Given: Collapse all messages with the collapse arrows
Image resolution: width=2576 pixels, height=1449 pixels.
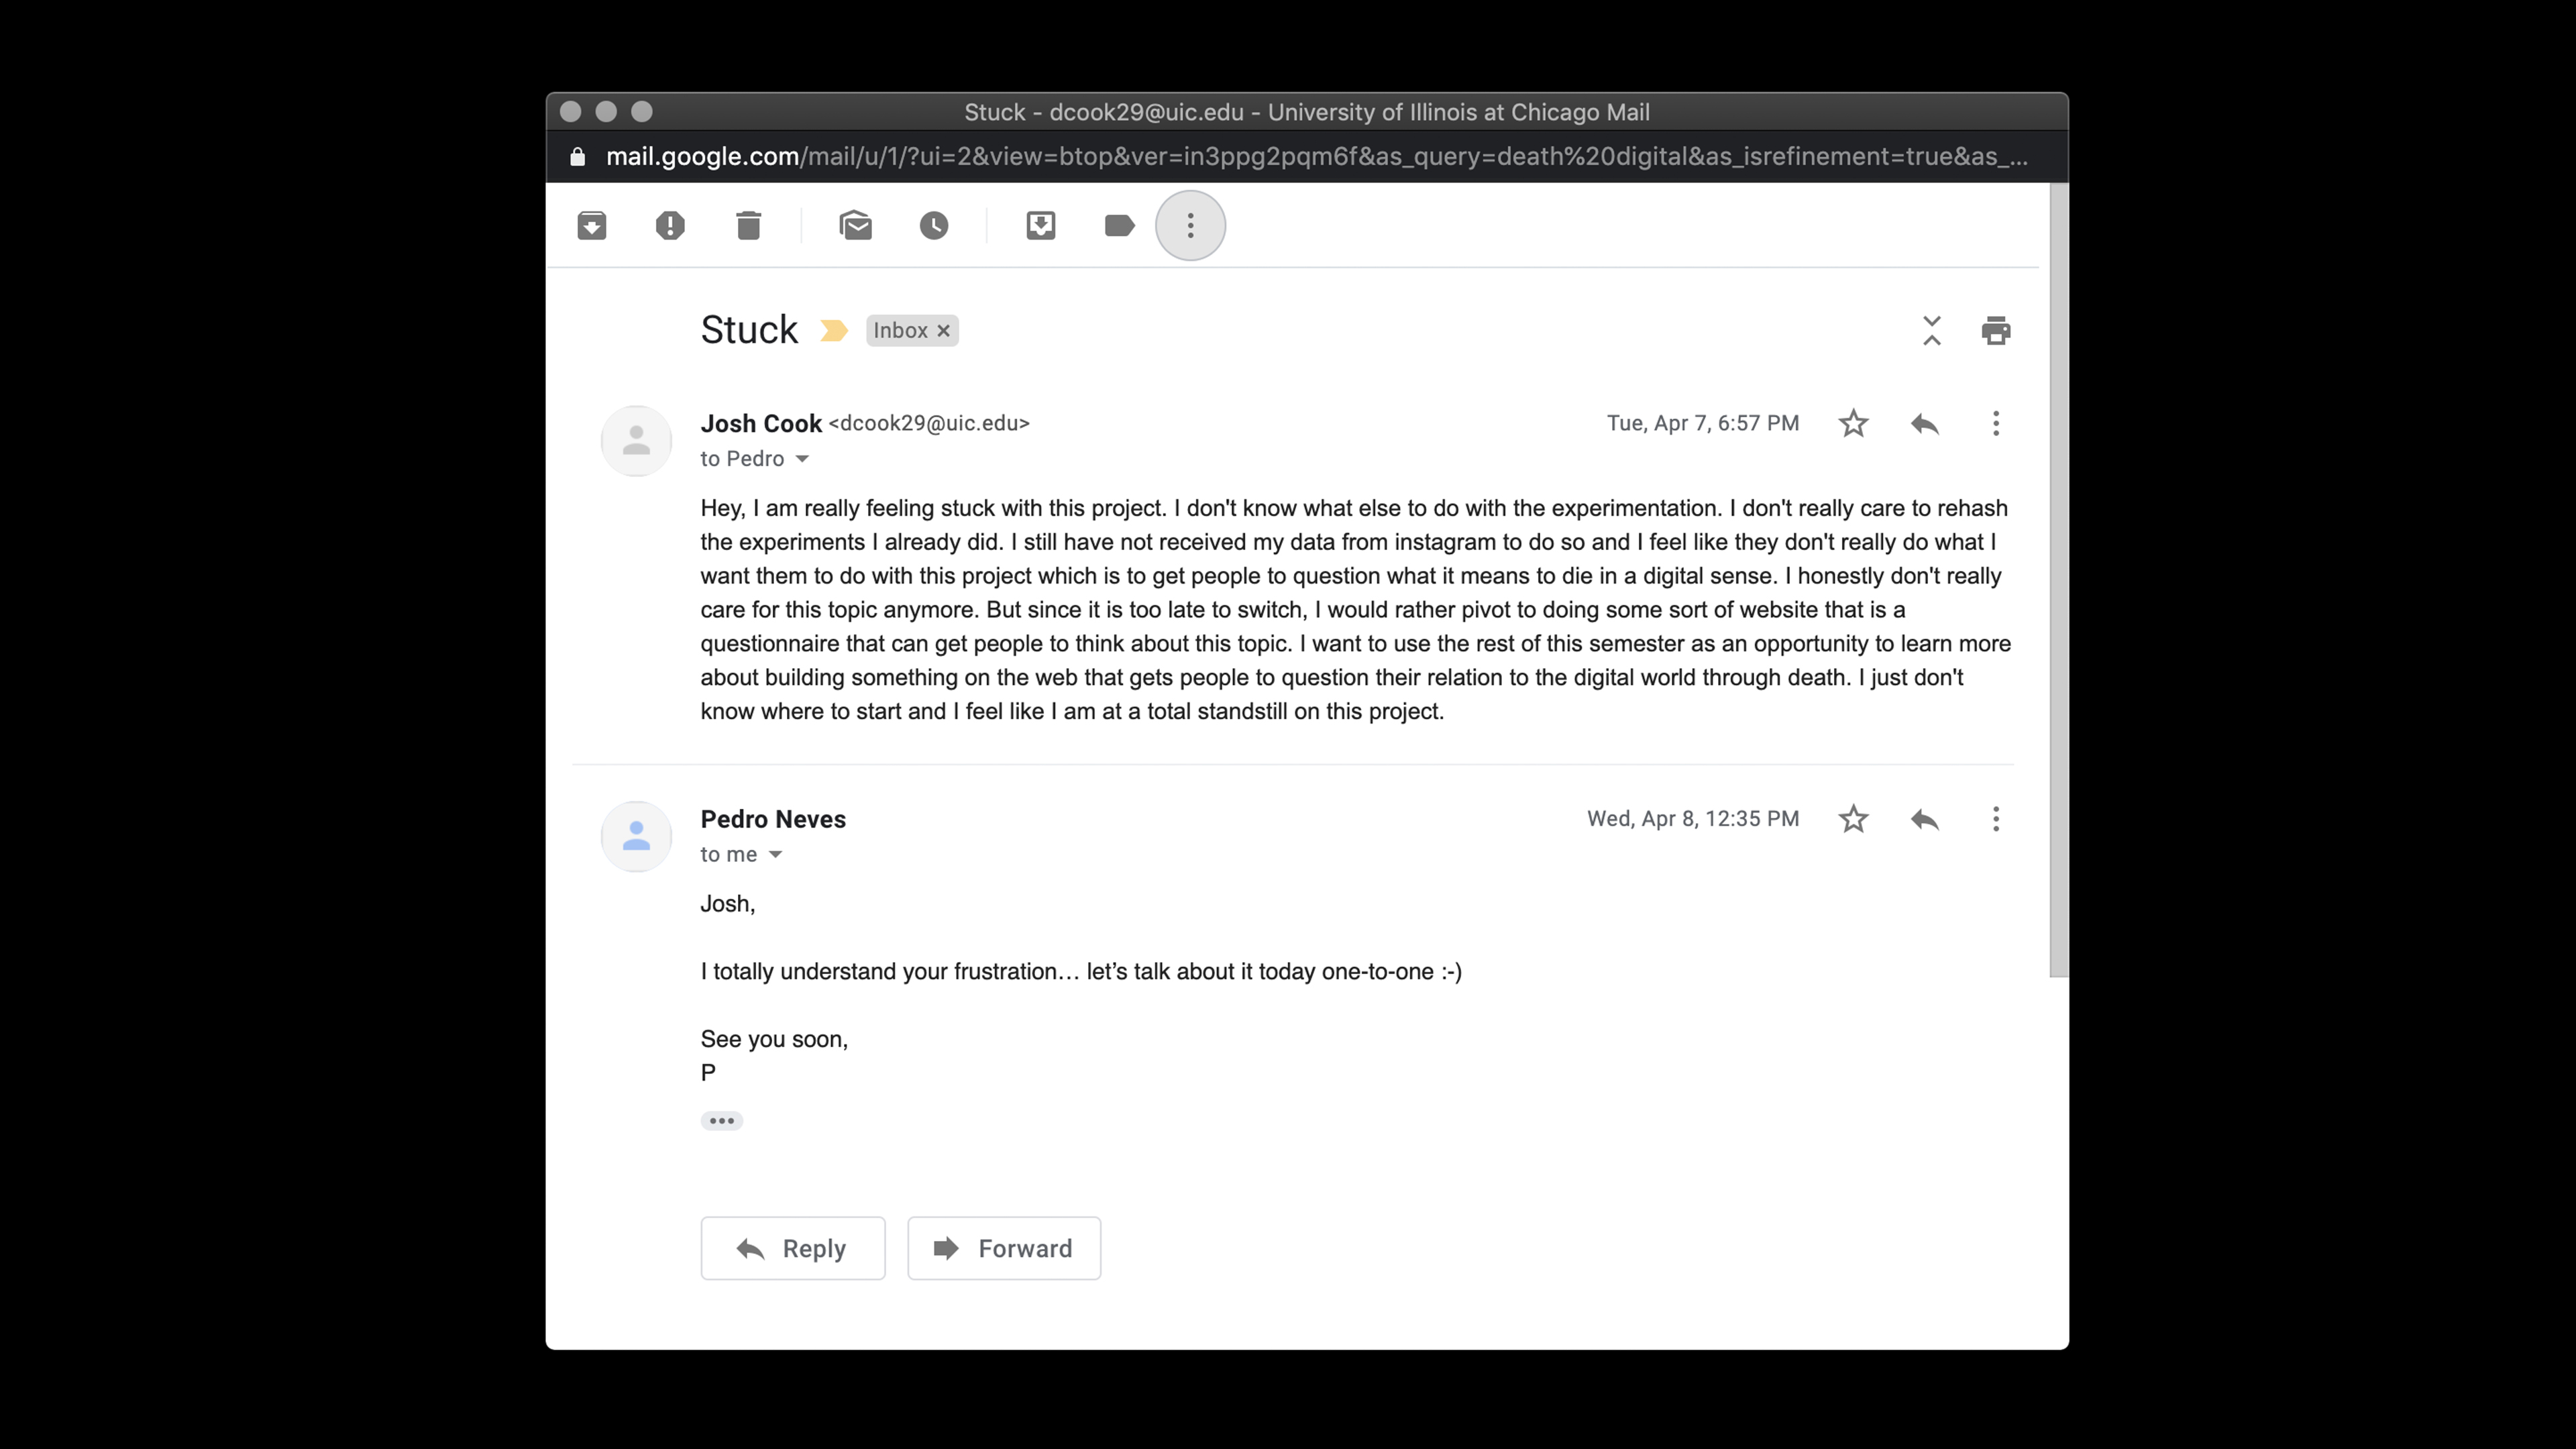Looking at the screenshot, I should 1932,330.
